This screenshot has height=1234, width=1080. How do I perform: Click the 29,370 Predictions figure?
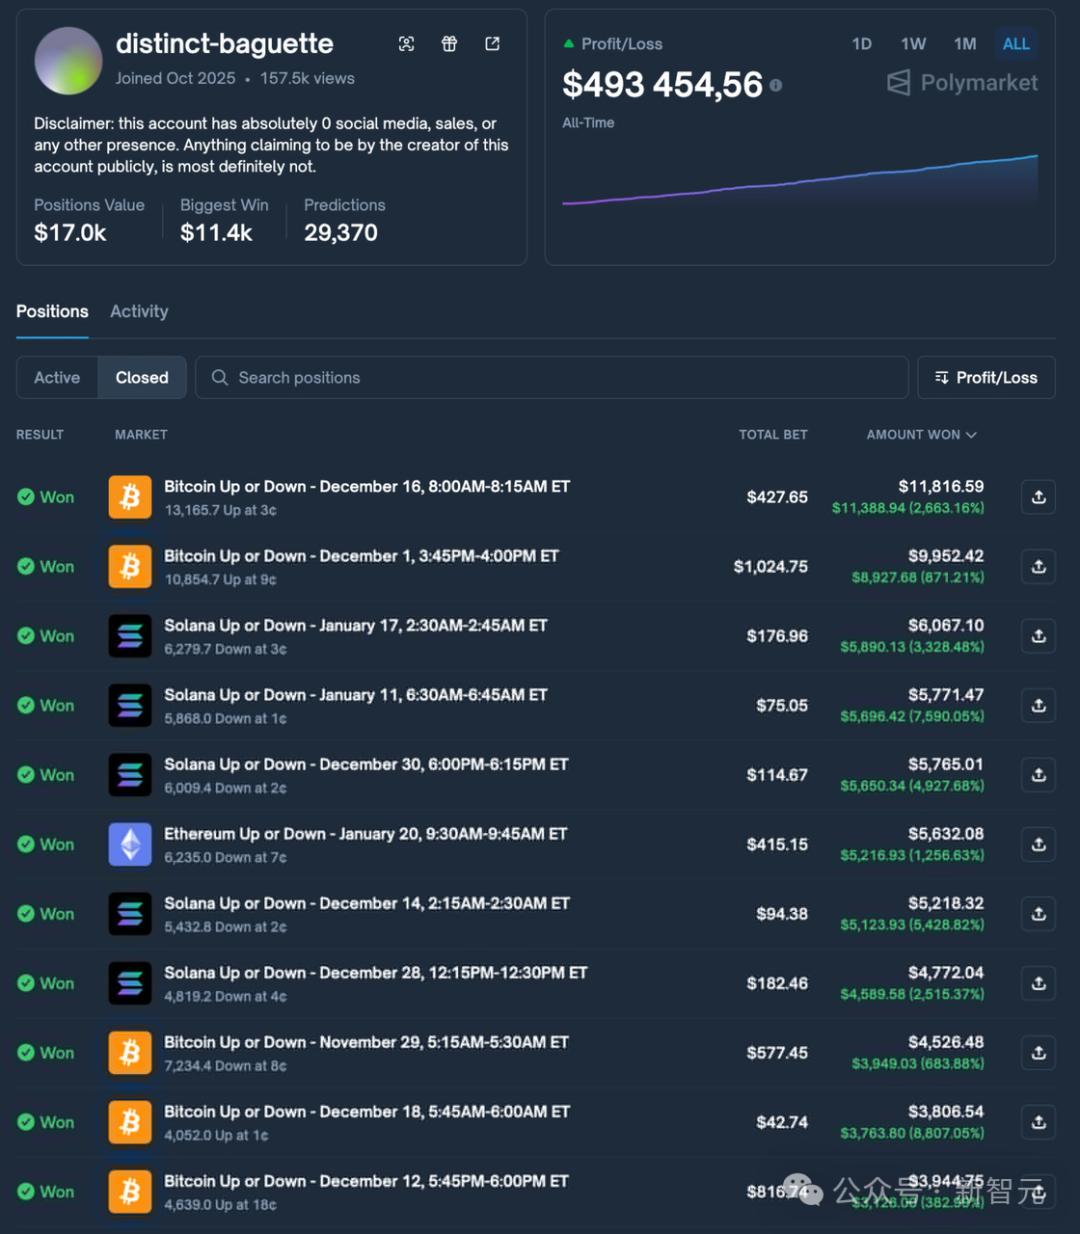tap(341, 233)
